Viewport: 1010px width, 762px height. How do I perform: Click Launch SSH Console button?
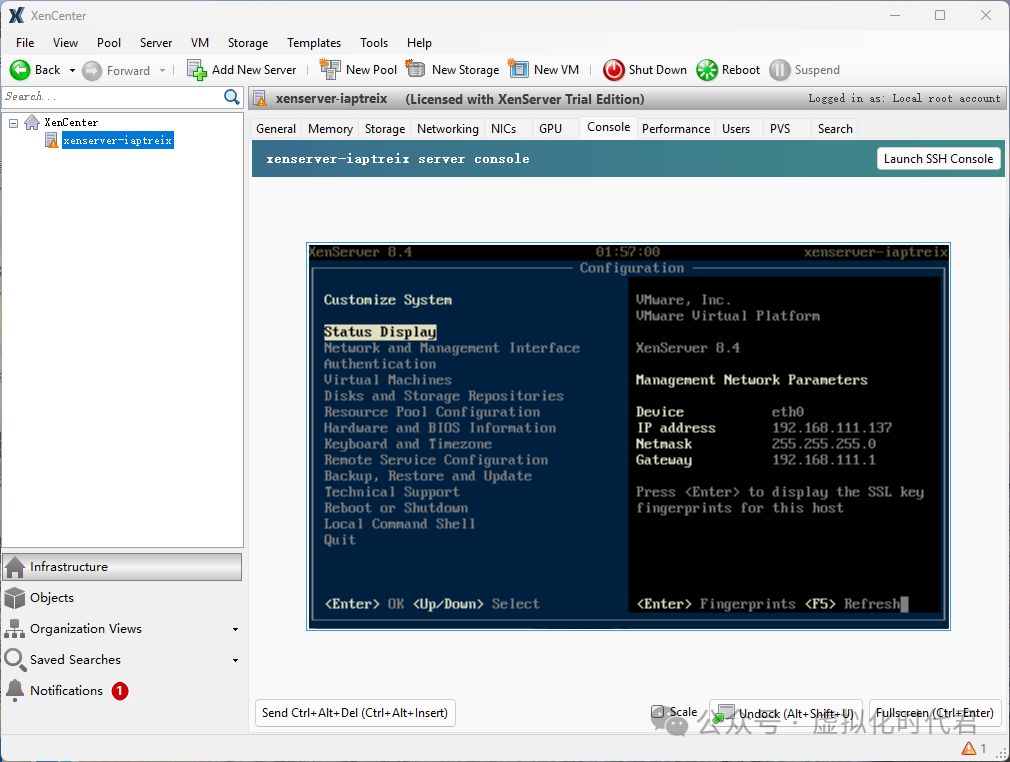pyautogui.click(x=938, y=159)
